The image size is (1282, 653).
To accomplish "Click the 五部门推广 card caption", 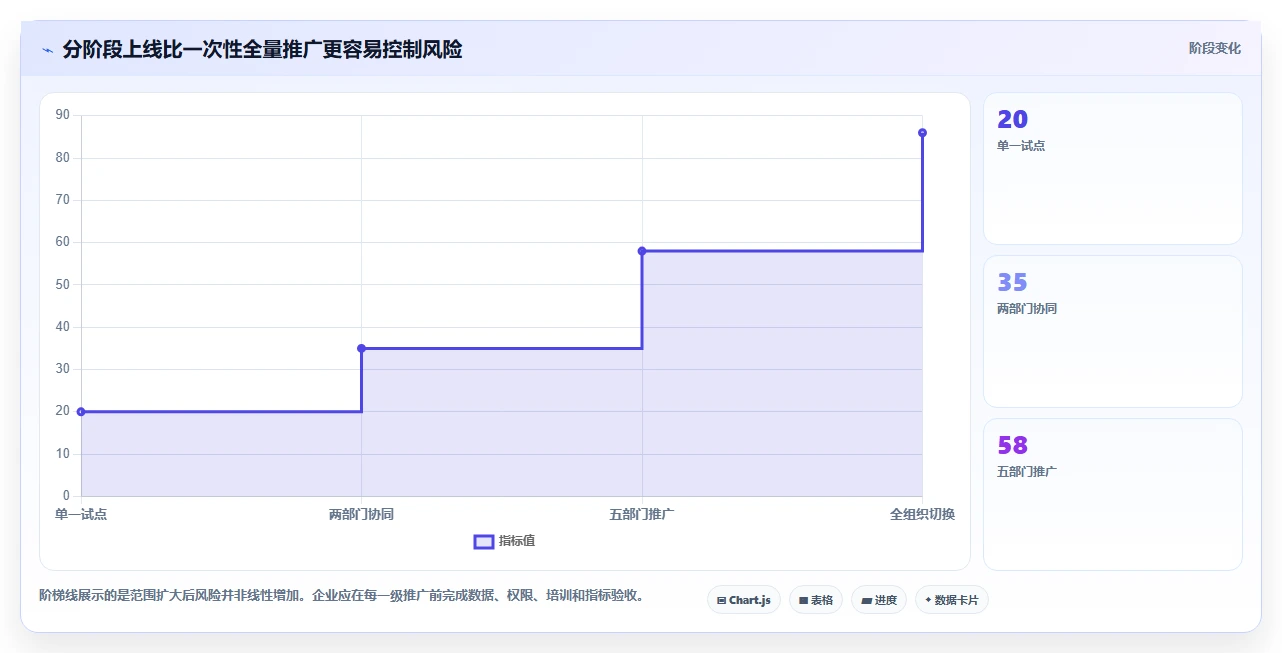I will (x=1027, y=472).
